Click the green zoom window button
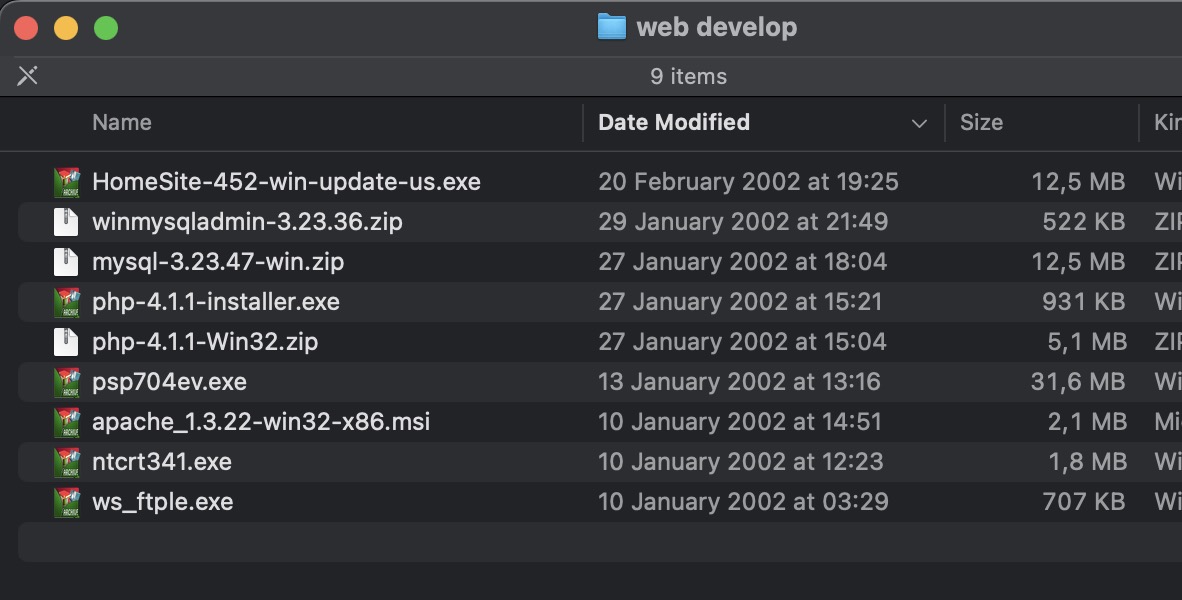The image size is (1182, 600). click(106, 28)
